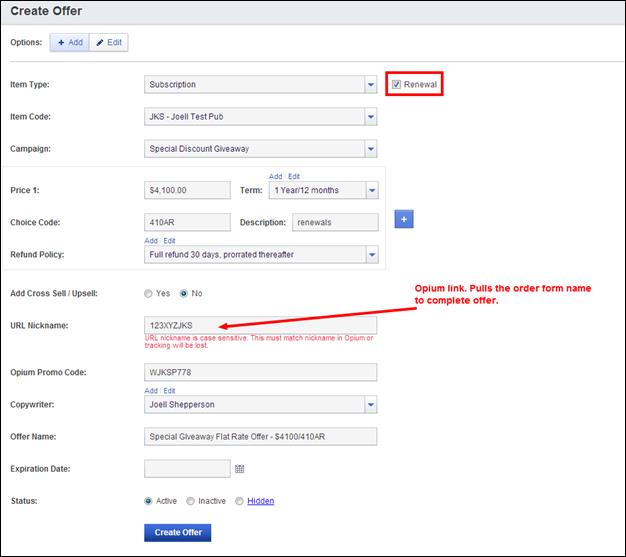Select No for Add Cross Sell / Upsell

click(184, 293)
